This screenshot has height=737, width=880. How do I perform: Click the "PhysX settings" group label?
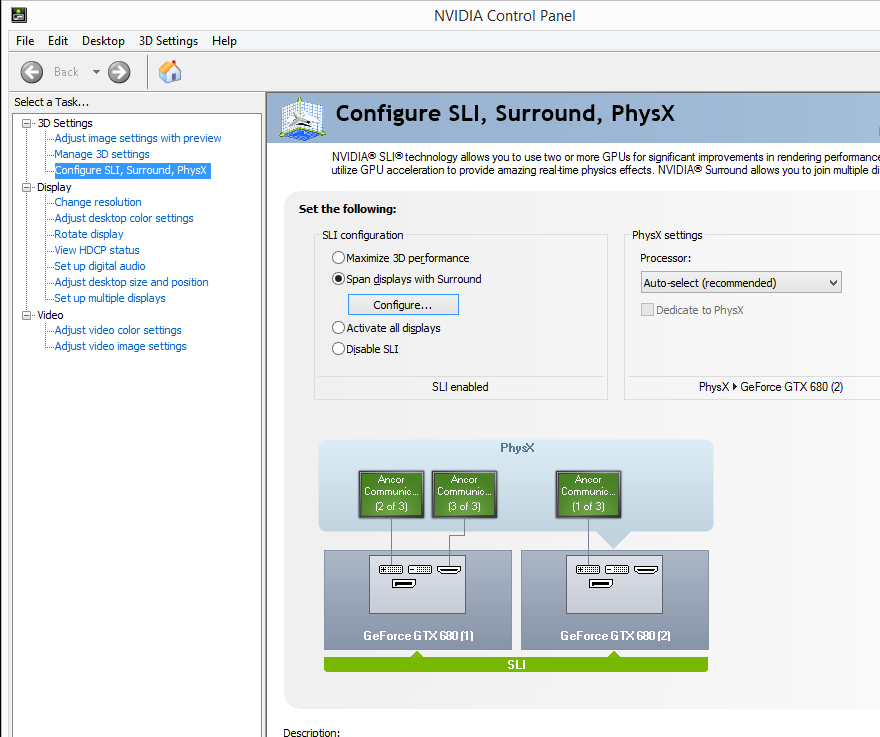click(x=667, y=235)
